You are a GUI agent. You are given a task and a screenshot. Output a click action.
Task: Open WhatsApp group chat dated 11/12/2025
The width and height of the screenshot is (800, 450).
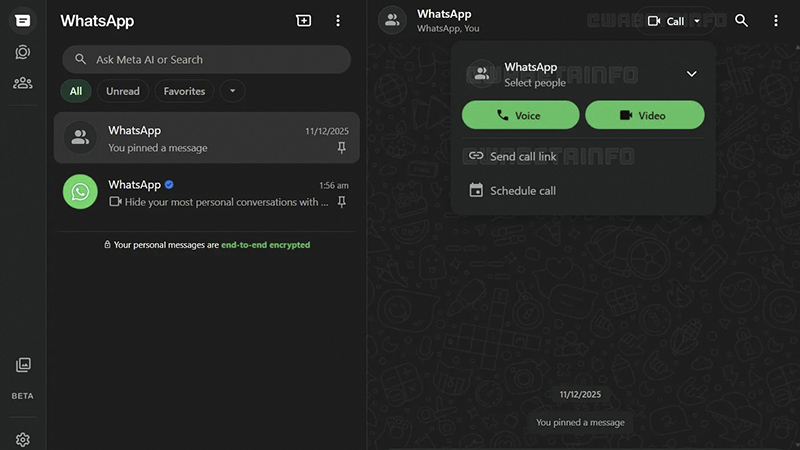point(207,138)
